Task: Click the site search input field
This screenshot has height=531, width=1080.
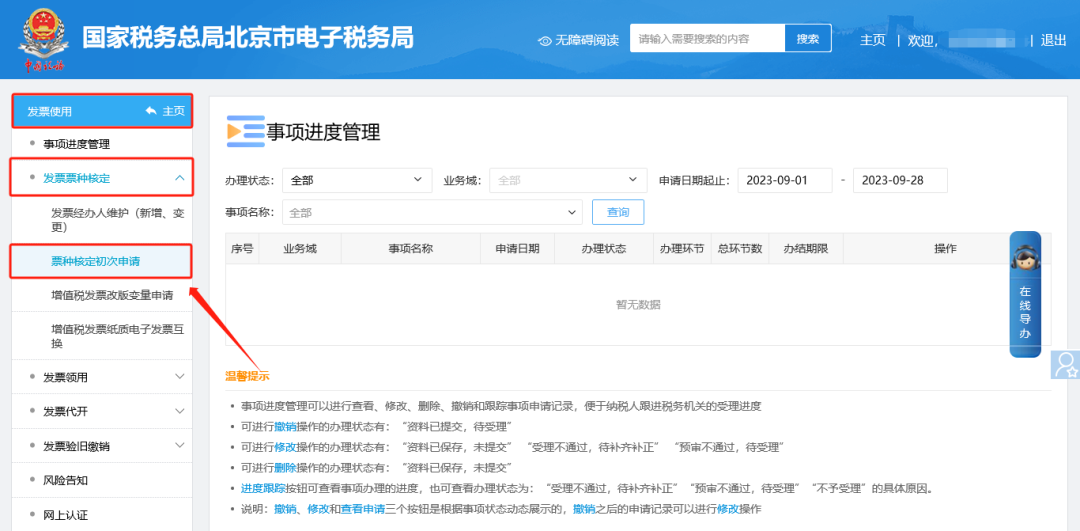Action: 707,39
